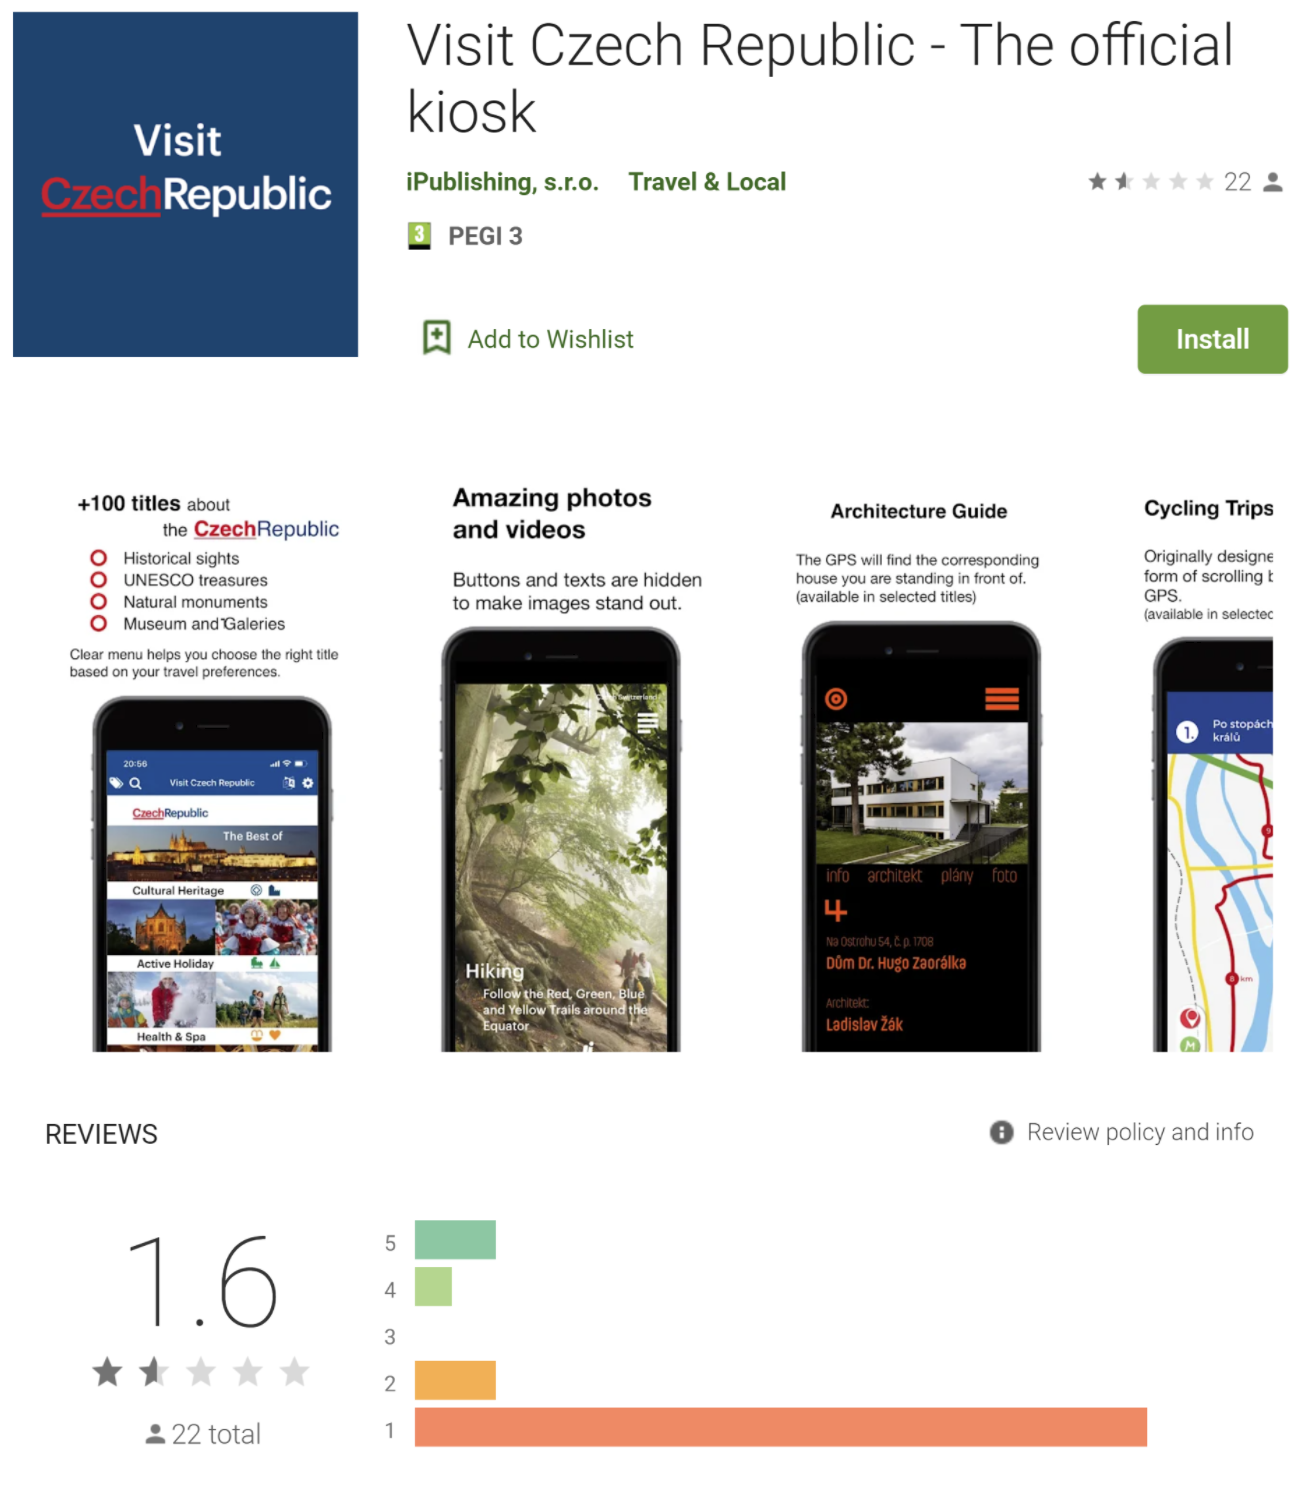Open the +100 titles screenshot
The width and height of the screenshot is (1300, 1499).
206,769
